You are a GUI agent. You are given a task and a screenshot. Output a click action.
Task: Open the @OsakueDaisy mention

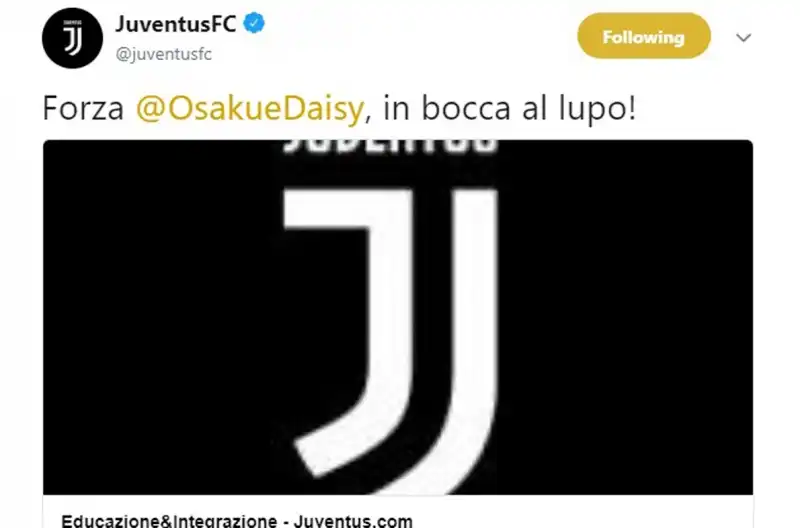coord(250,109)
